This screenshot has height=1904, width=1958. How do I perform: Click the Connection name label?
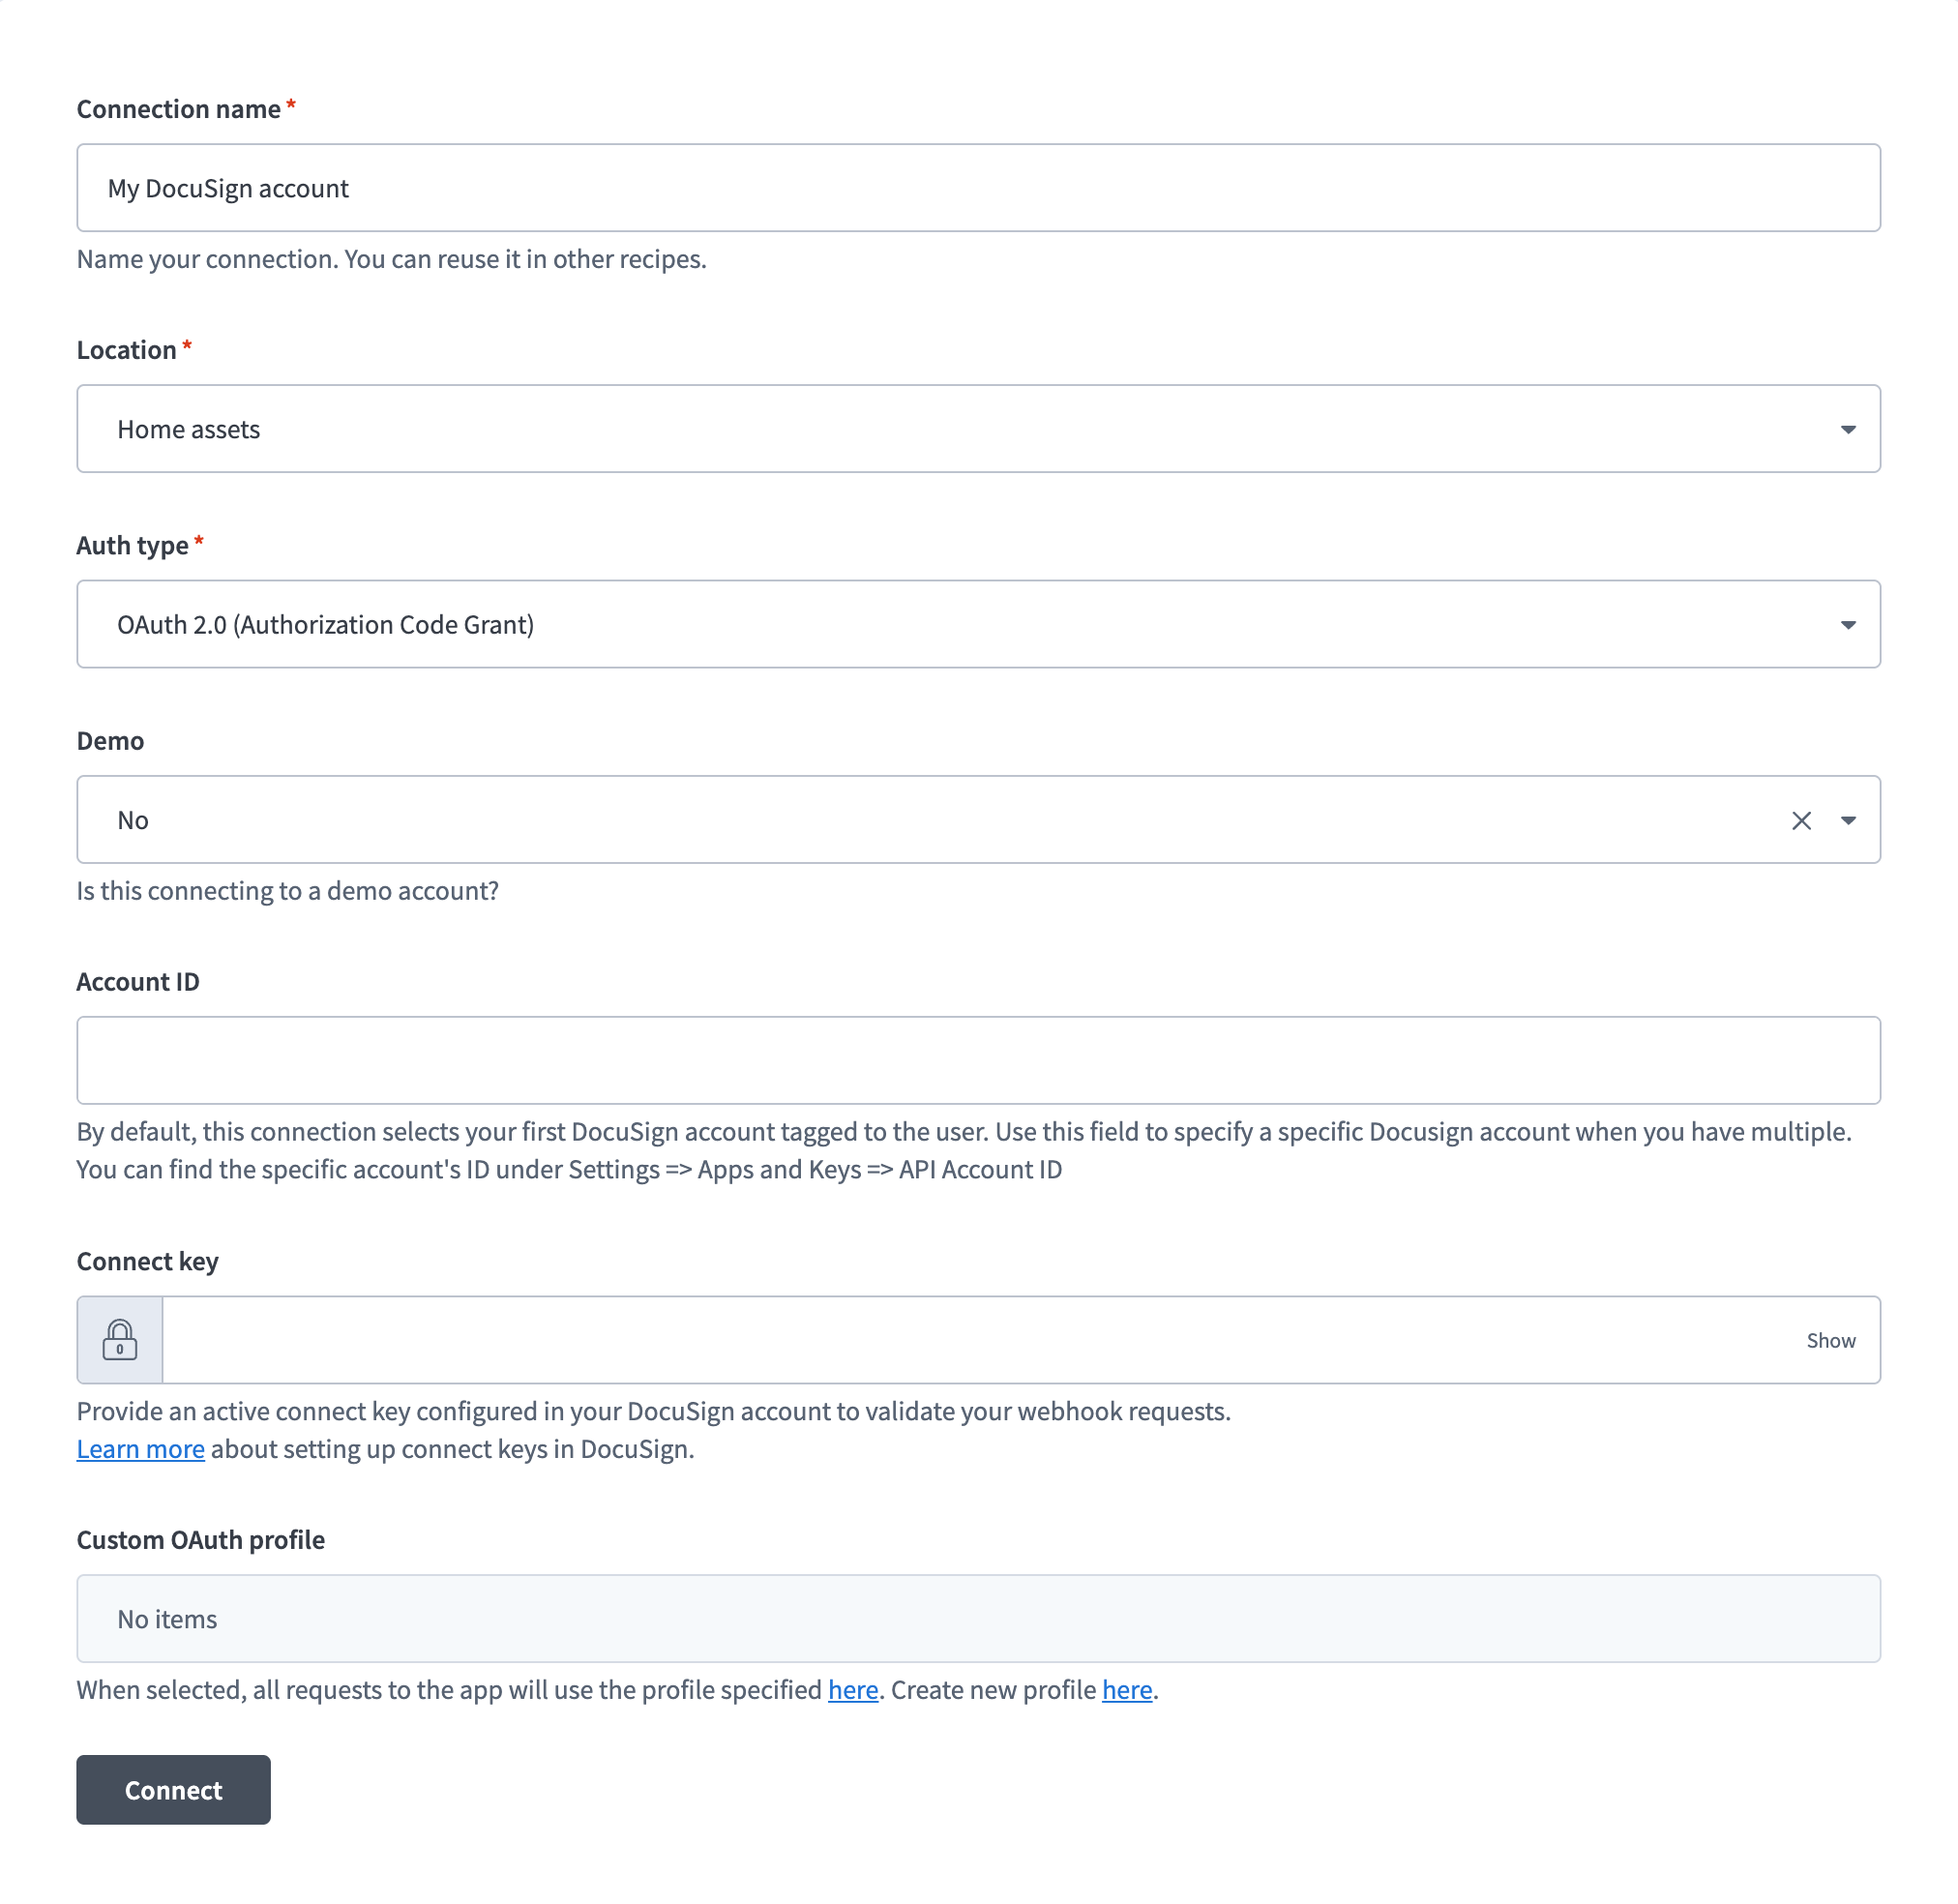[178, 108]
